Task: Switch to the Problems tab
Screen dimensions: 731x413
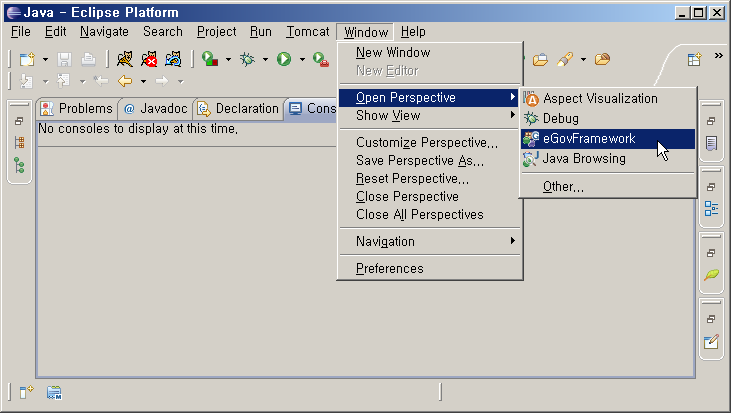Action: pos(76,108)
